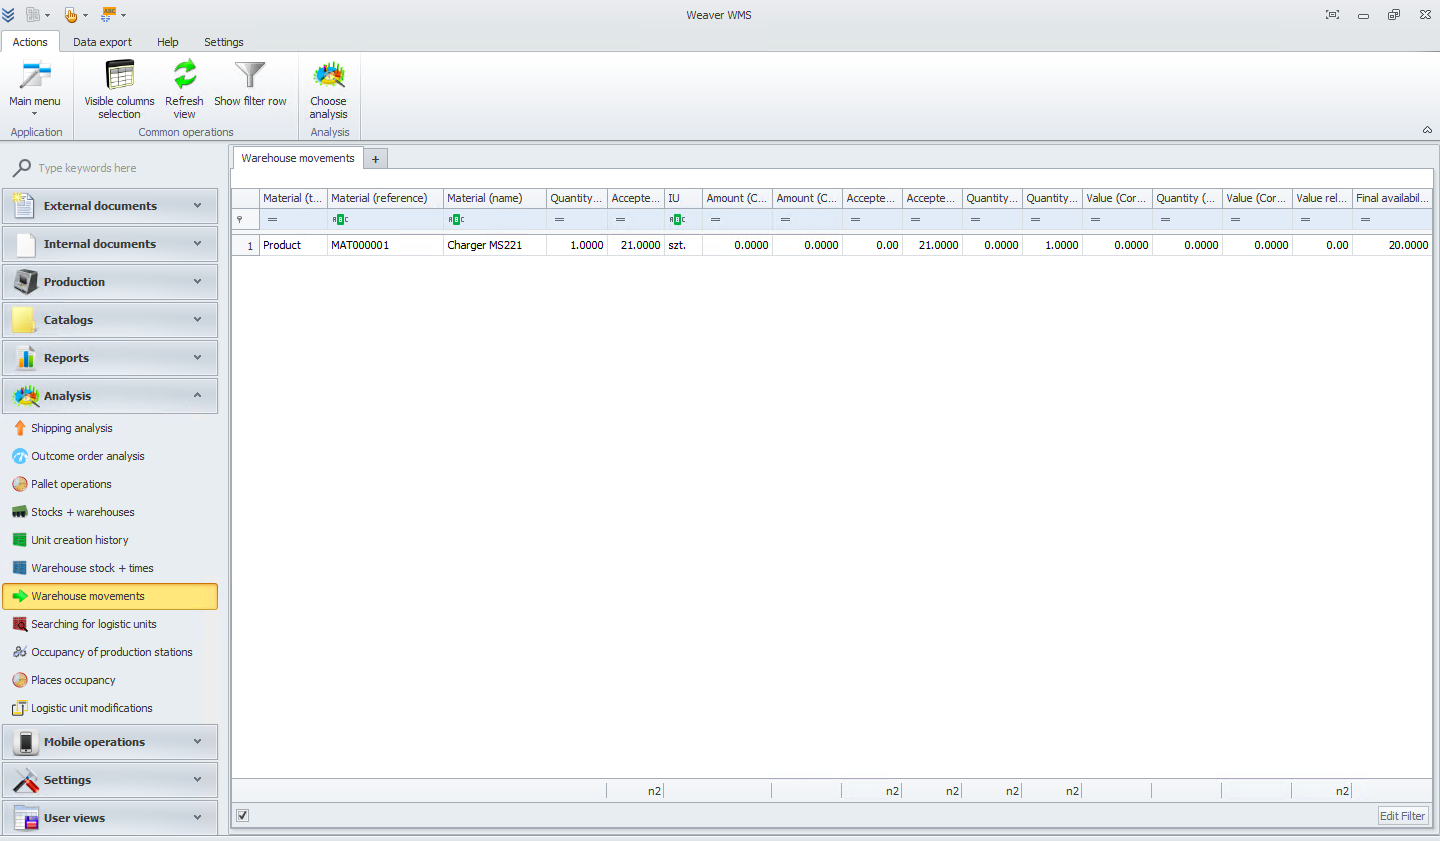Click the Show filter row funnel icon
This screenshot has width=1440, height=841.
coord(250,76)
